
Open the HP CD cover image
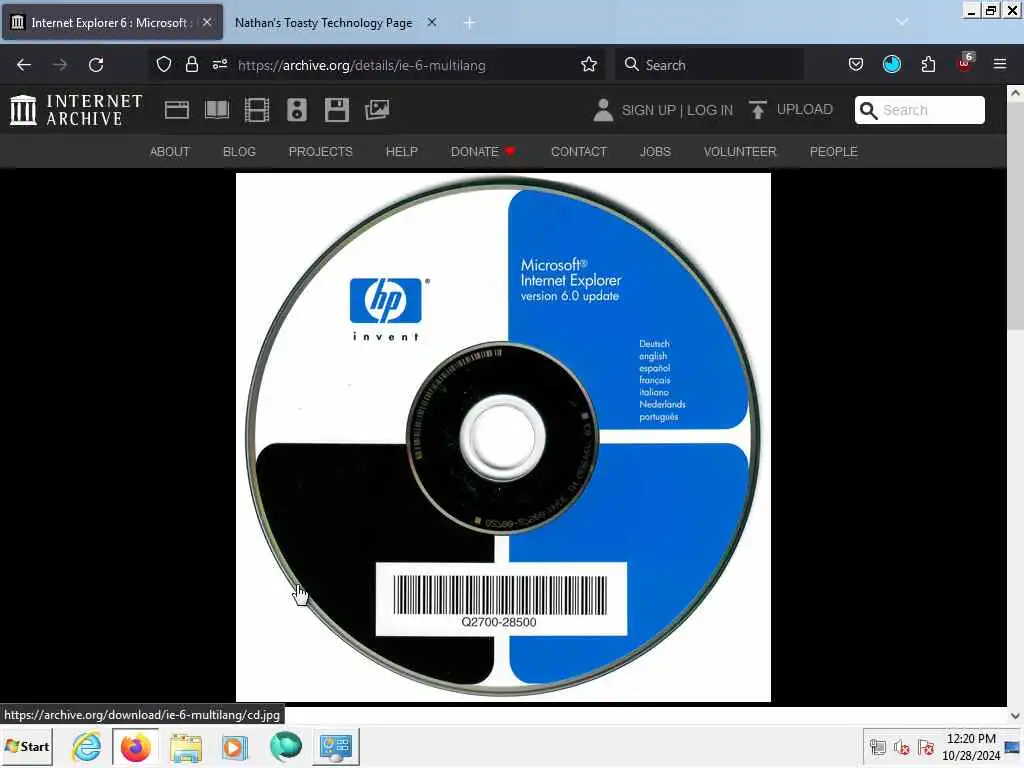[x=503, y=438]
